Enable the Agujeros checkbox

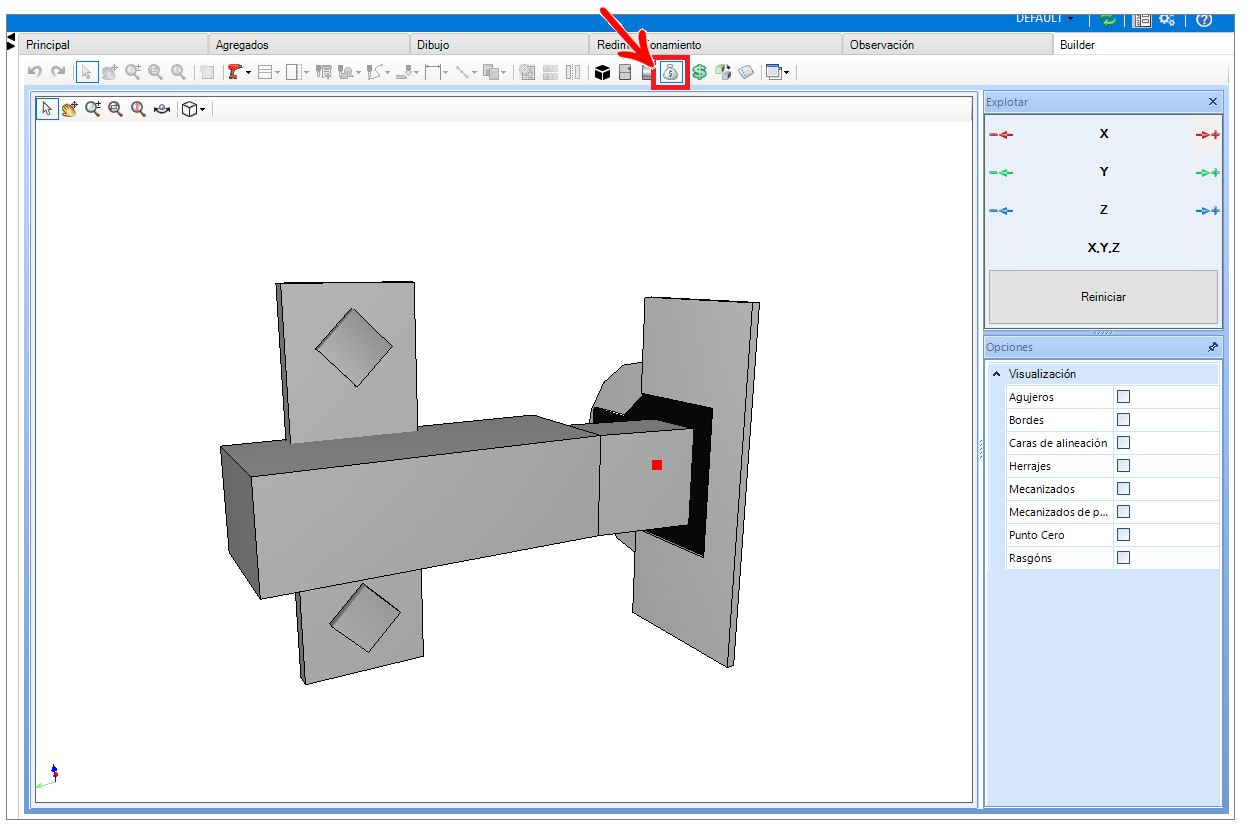click(x=1123, y=397)
